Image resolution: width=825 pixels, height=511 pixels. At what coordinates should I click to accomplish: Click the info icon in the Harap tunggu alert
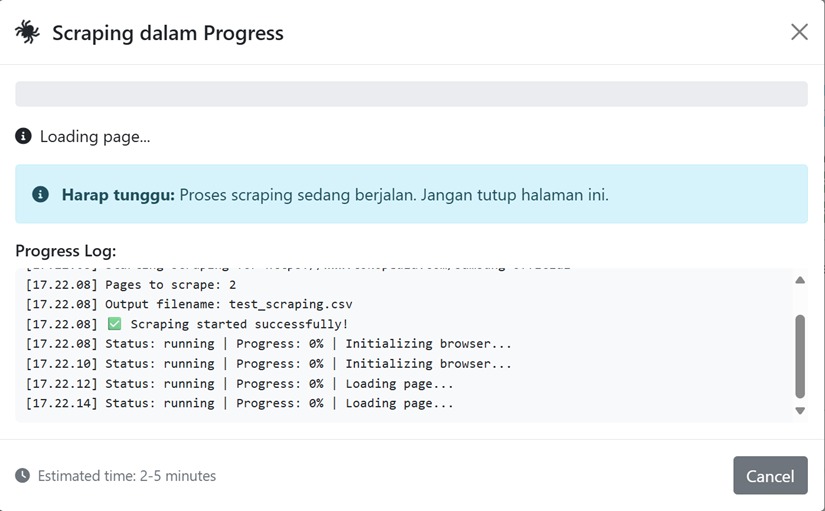pos(40,194)
